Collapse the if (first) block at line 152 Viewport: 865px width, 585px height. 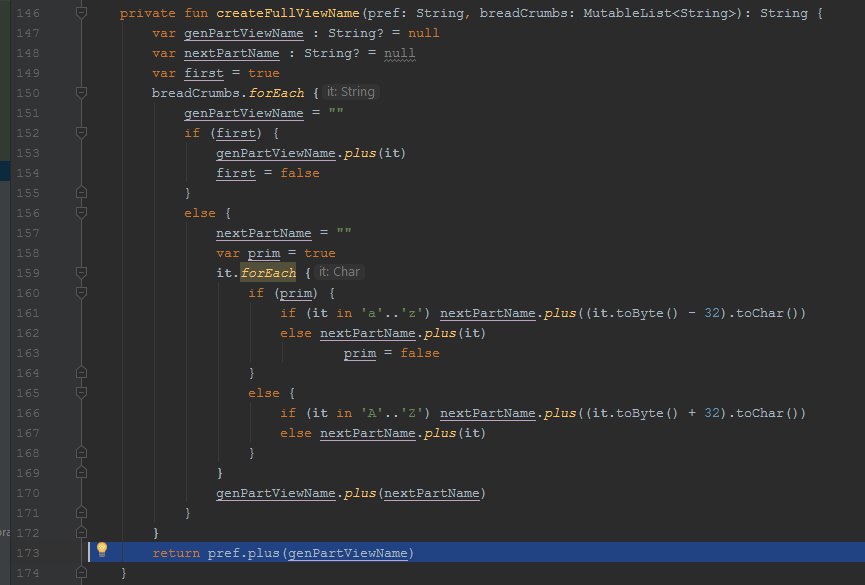pos(81,132)
